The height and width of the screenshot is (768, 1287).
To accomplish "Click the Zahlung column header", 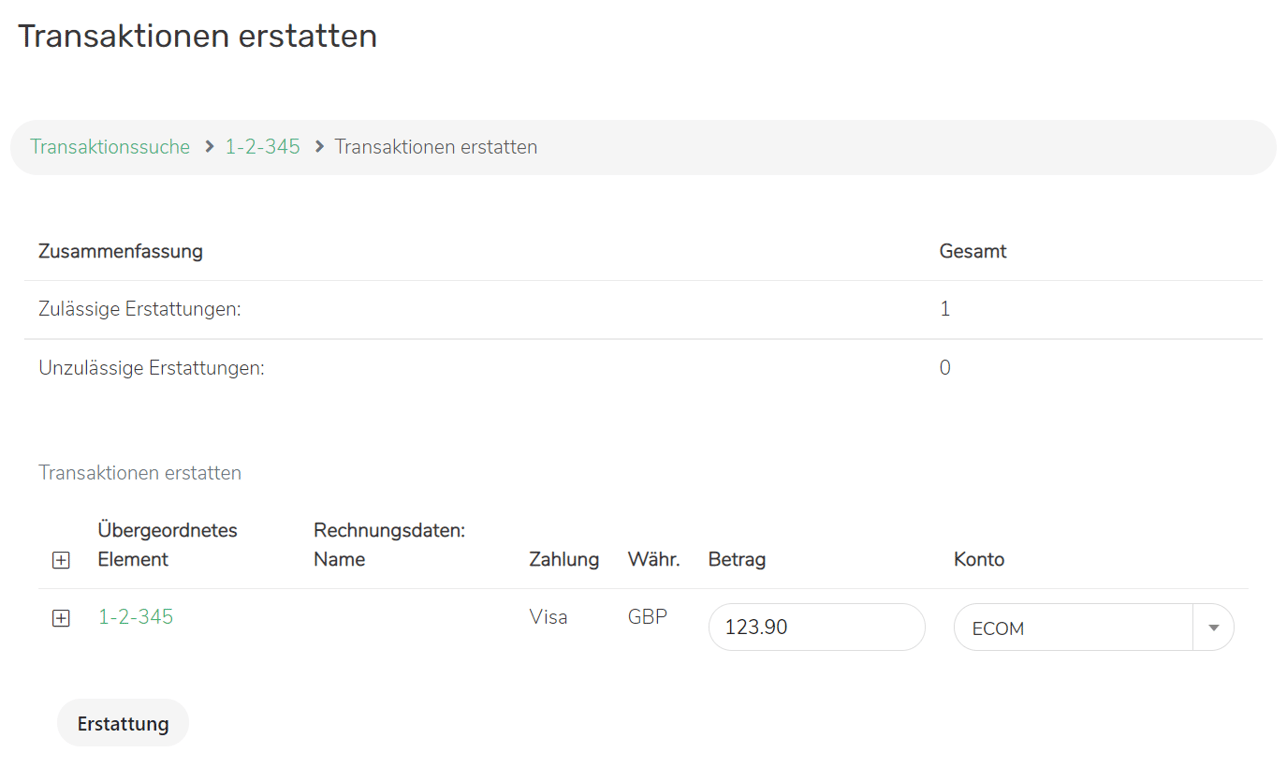I will [564, 559].
